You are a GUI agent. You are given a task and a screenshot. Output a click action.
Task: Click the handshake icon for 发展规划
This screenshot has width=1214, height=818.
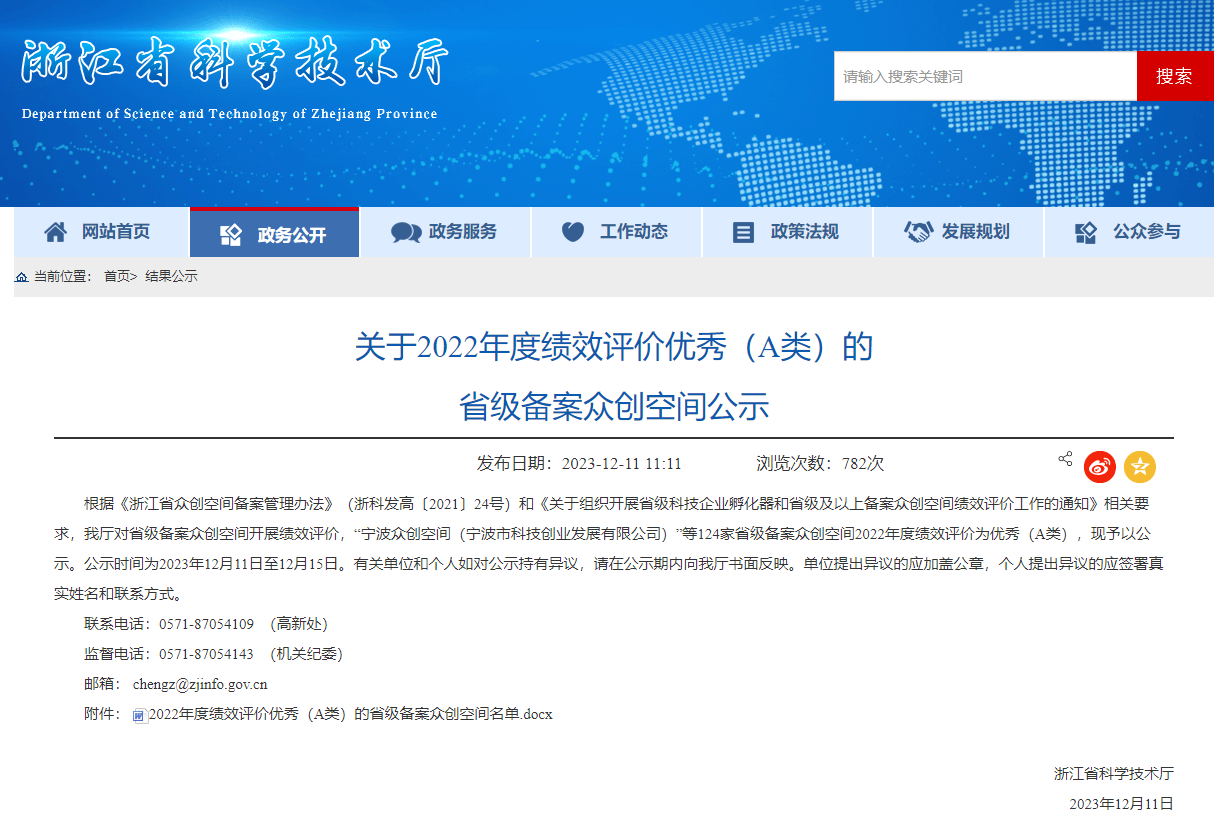tap(918, 232)
